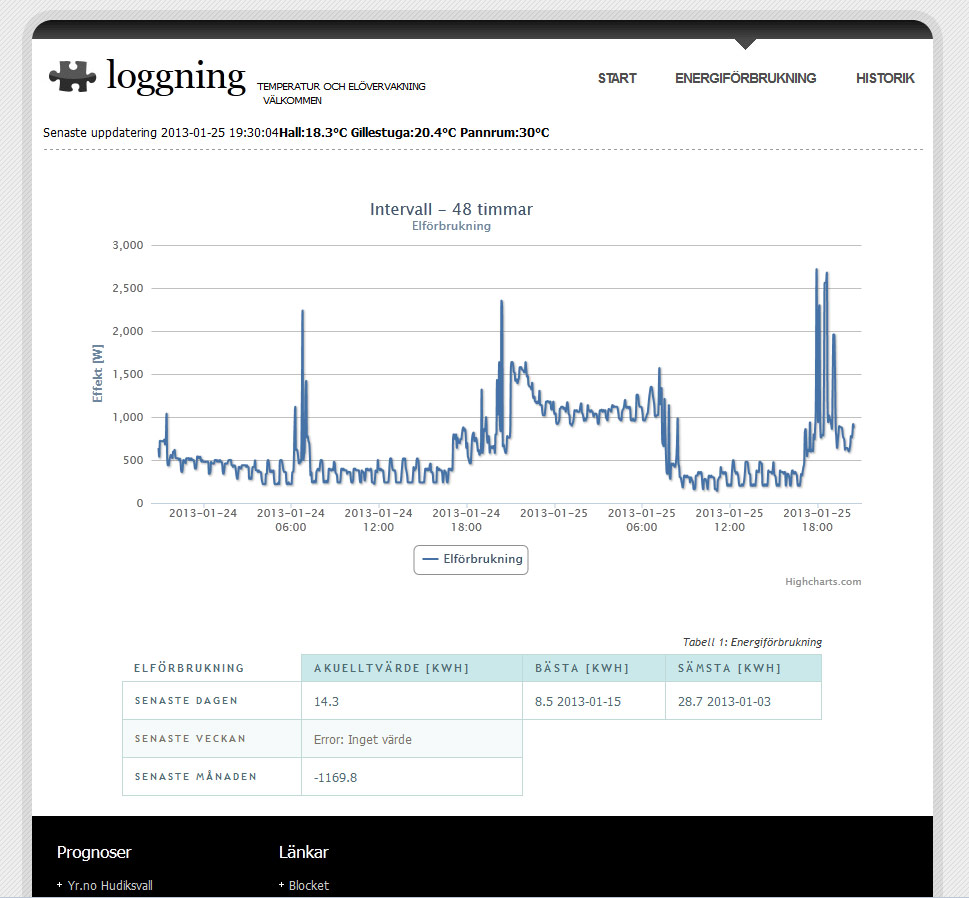Open the Blocket link
Image resolution: width=969 pixels, height=898 pixels.
308,885
